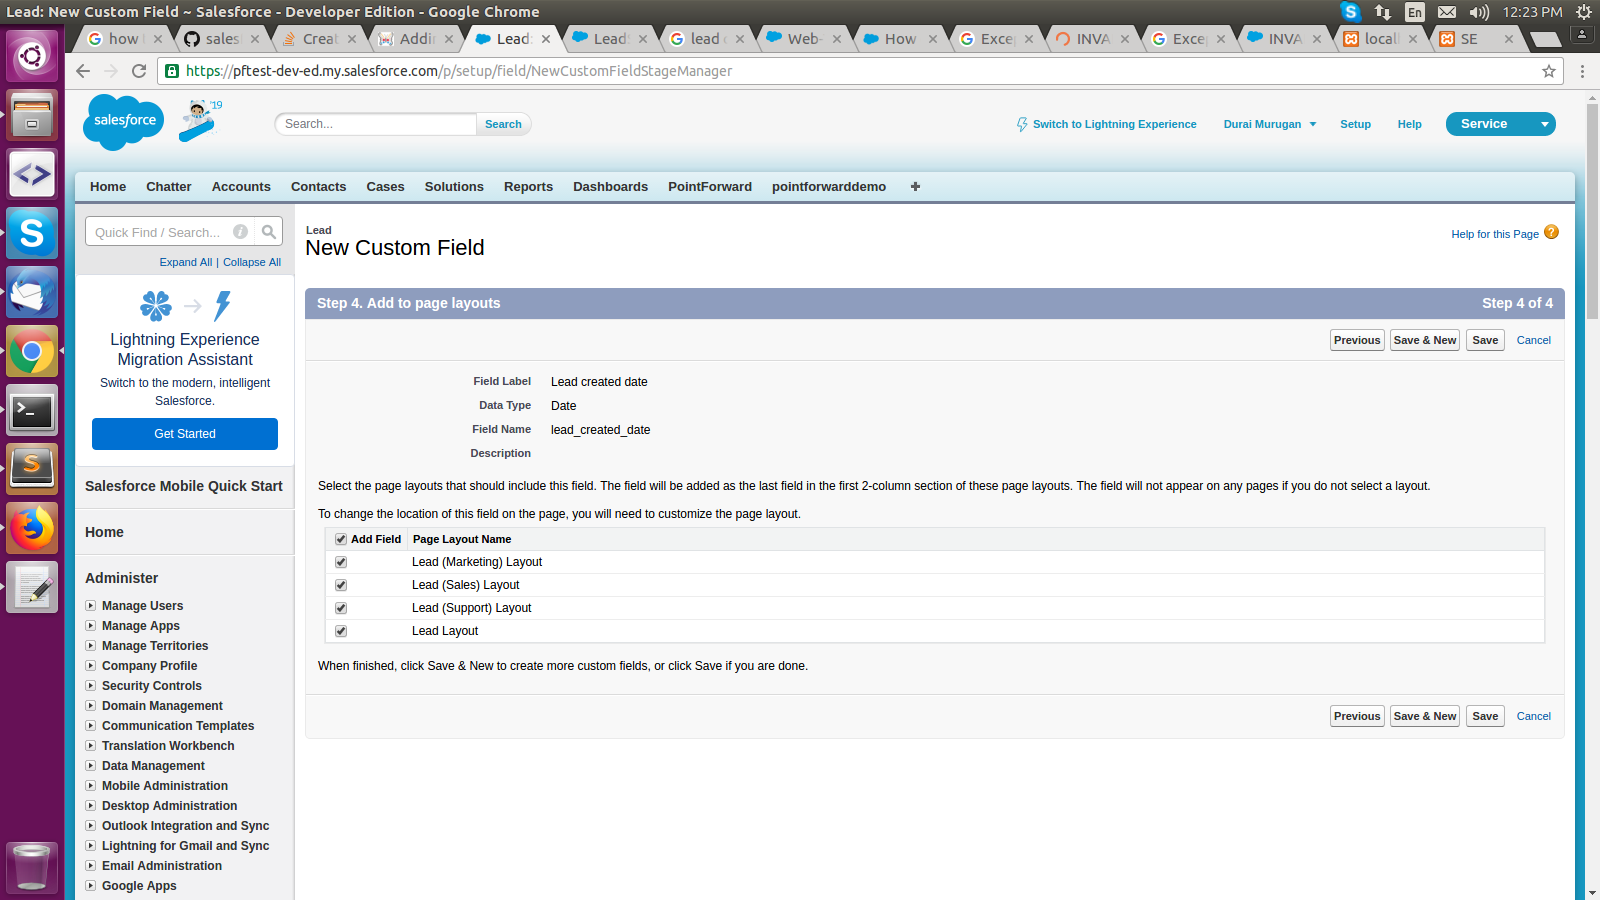This screenshot has height=900, width=1600.
Task: Toggle the Add Field select-all checkbox
Action: (341, 539)
